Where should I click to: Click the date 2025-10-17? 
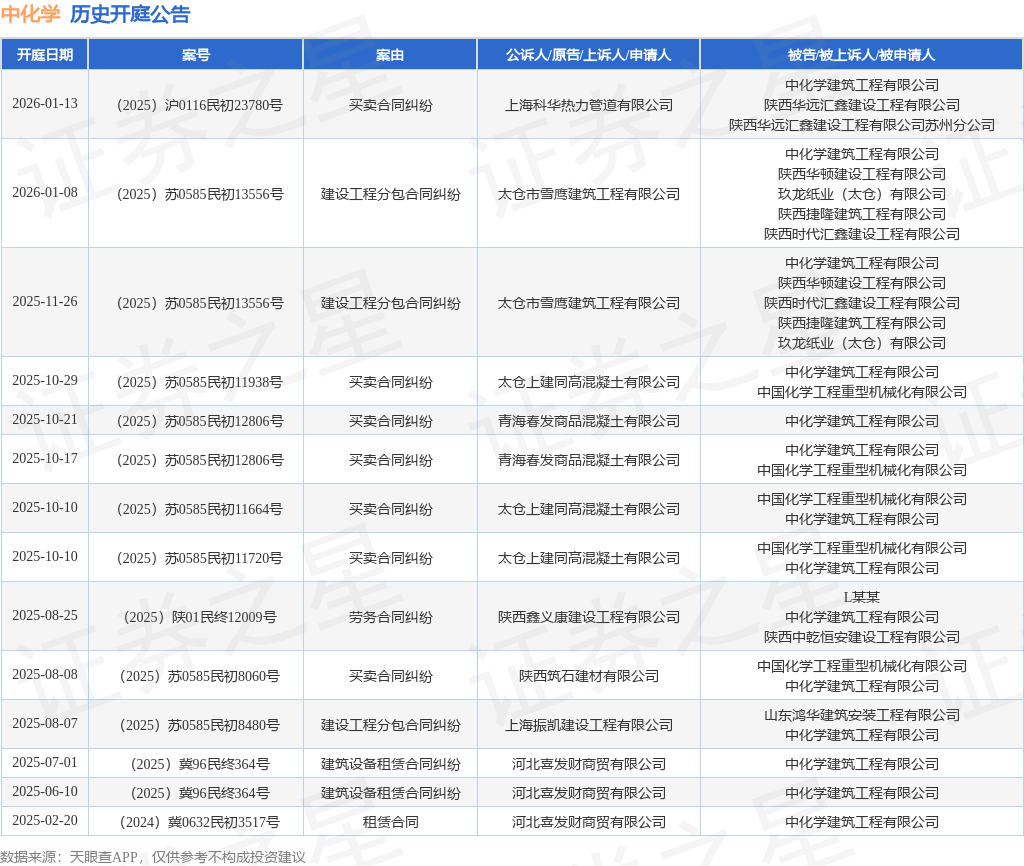point(44,458)
